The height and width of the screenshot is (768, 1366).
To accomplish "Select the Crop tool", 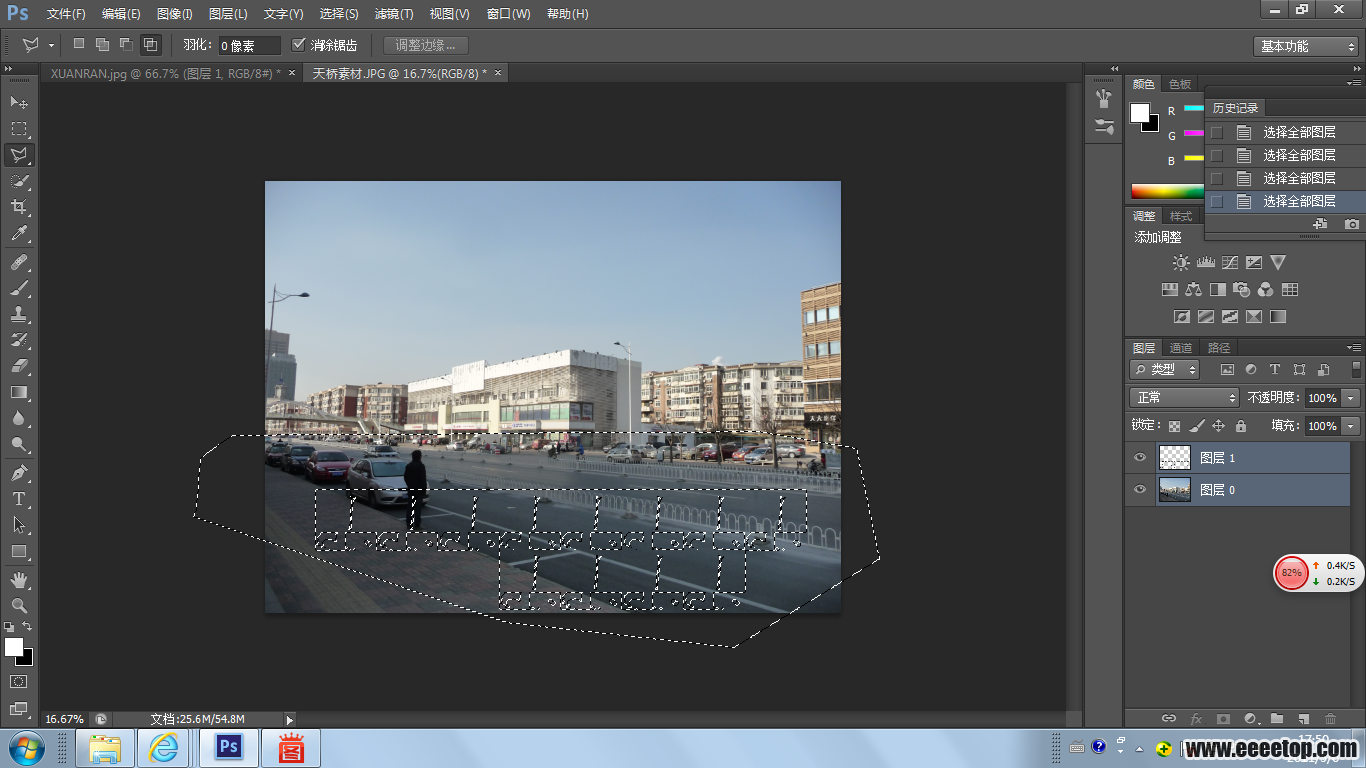I will pos(19,207).
